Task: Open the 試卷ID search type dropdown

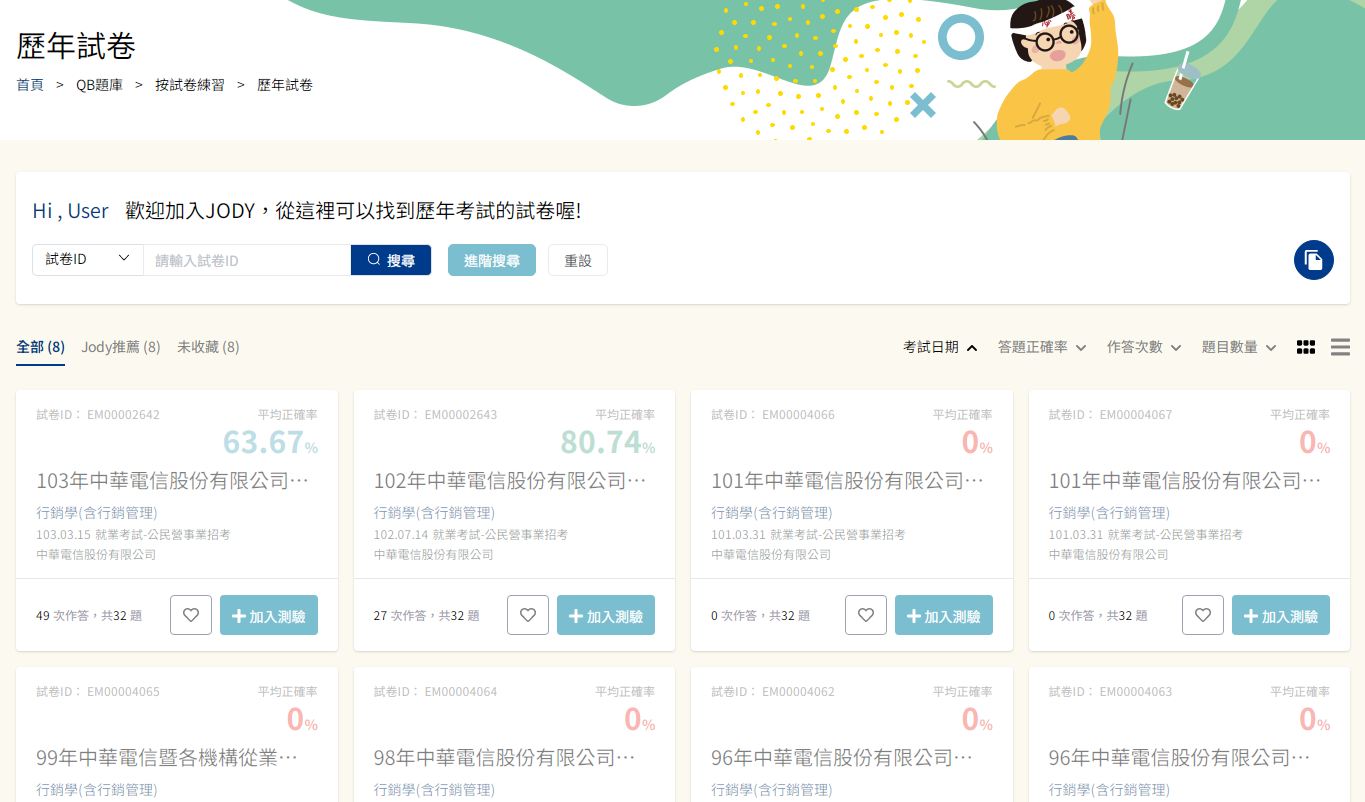Action: 88,260
